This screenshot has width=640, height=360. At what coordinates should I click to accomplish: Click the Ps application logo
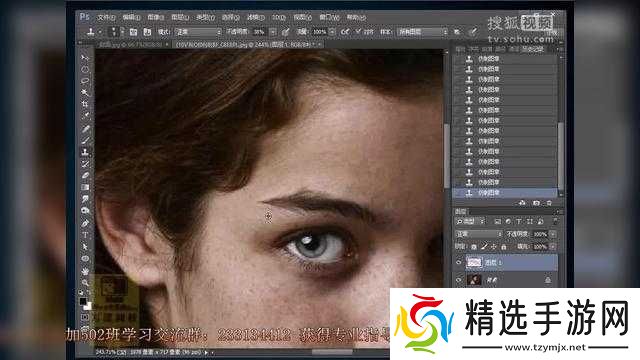point(84,17)
